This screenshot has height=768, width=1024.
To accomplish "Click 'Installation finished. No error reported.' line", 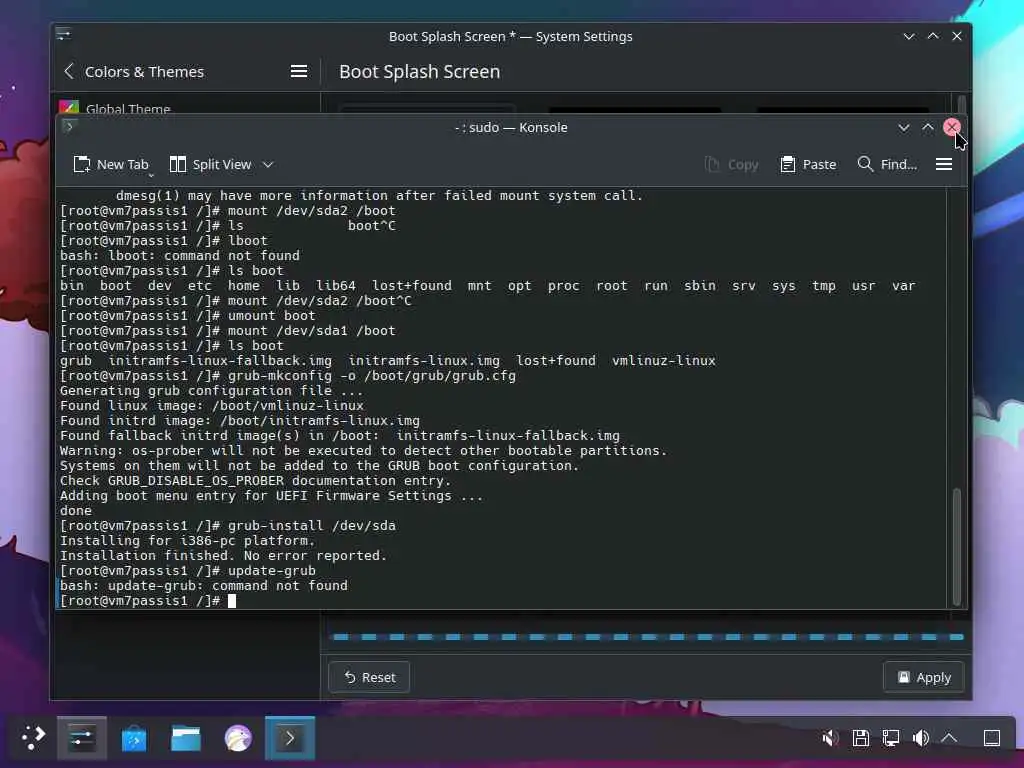I will 223,556.
